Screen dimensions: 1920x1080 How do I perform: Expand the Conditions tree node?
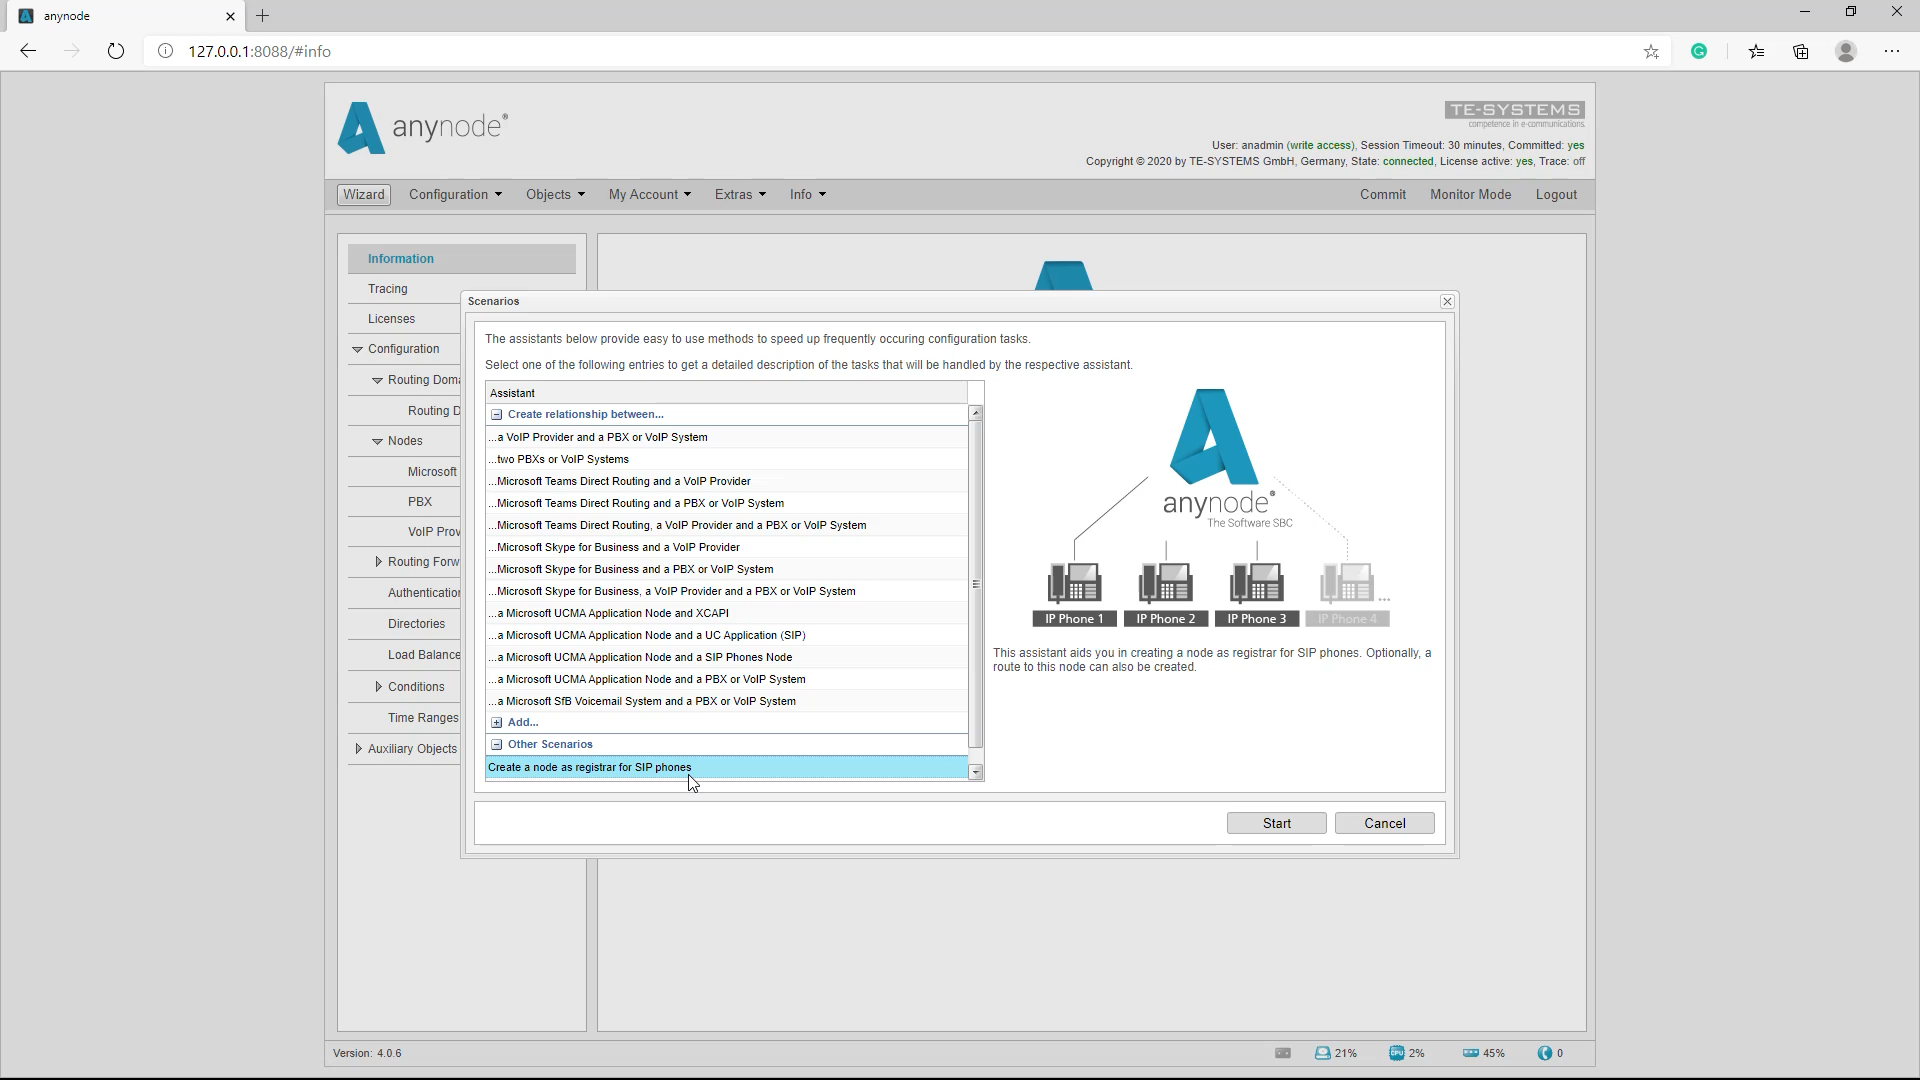pyautogui.click(x=378, y=687)
